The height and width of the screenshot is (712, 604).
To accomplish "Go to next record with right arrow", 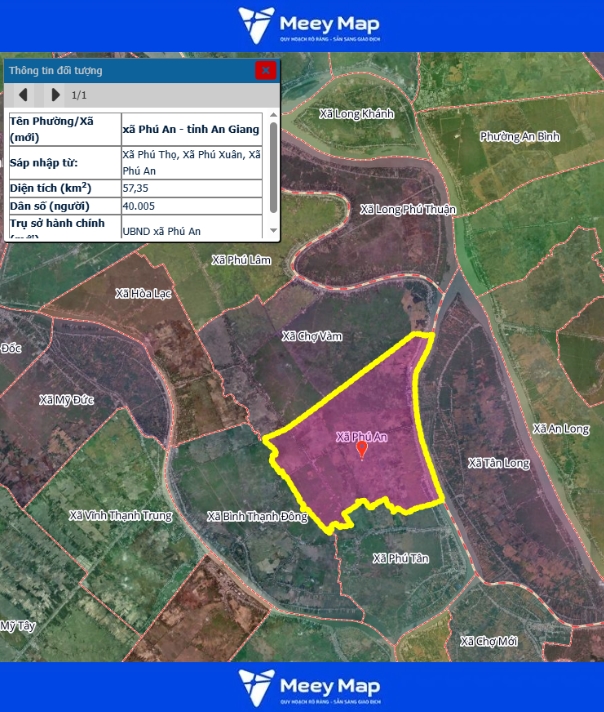I will point(56,95).
